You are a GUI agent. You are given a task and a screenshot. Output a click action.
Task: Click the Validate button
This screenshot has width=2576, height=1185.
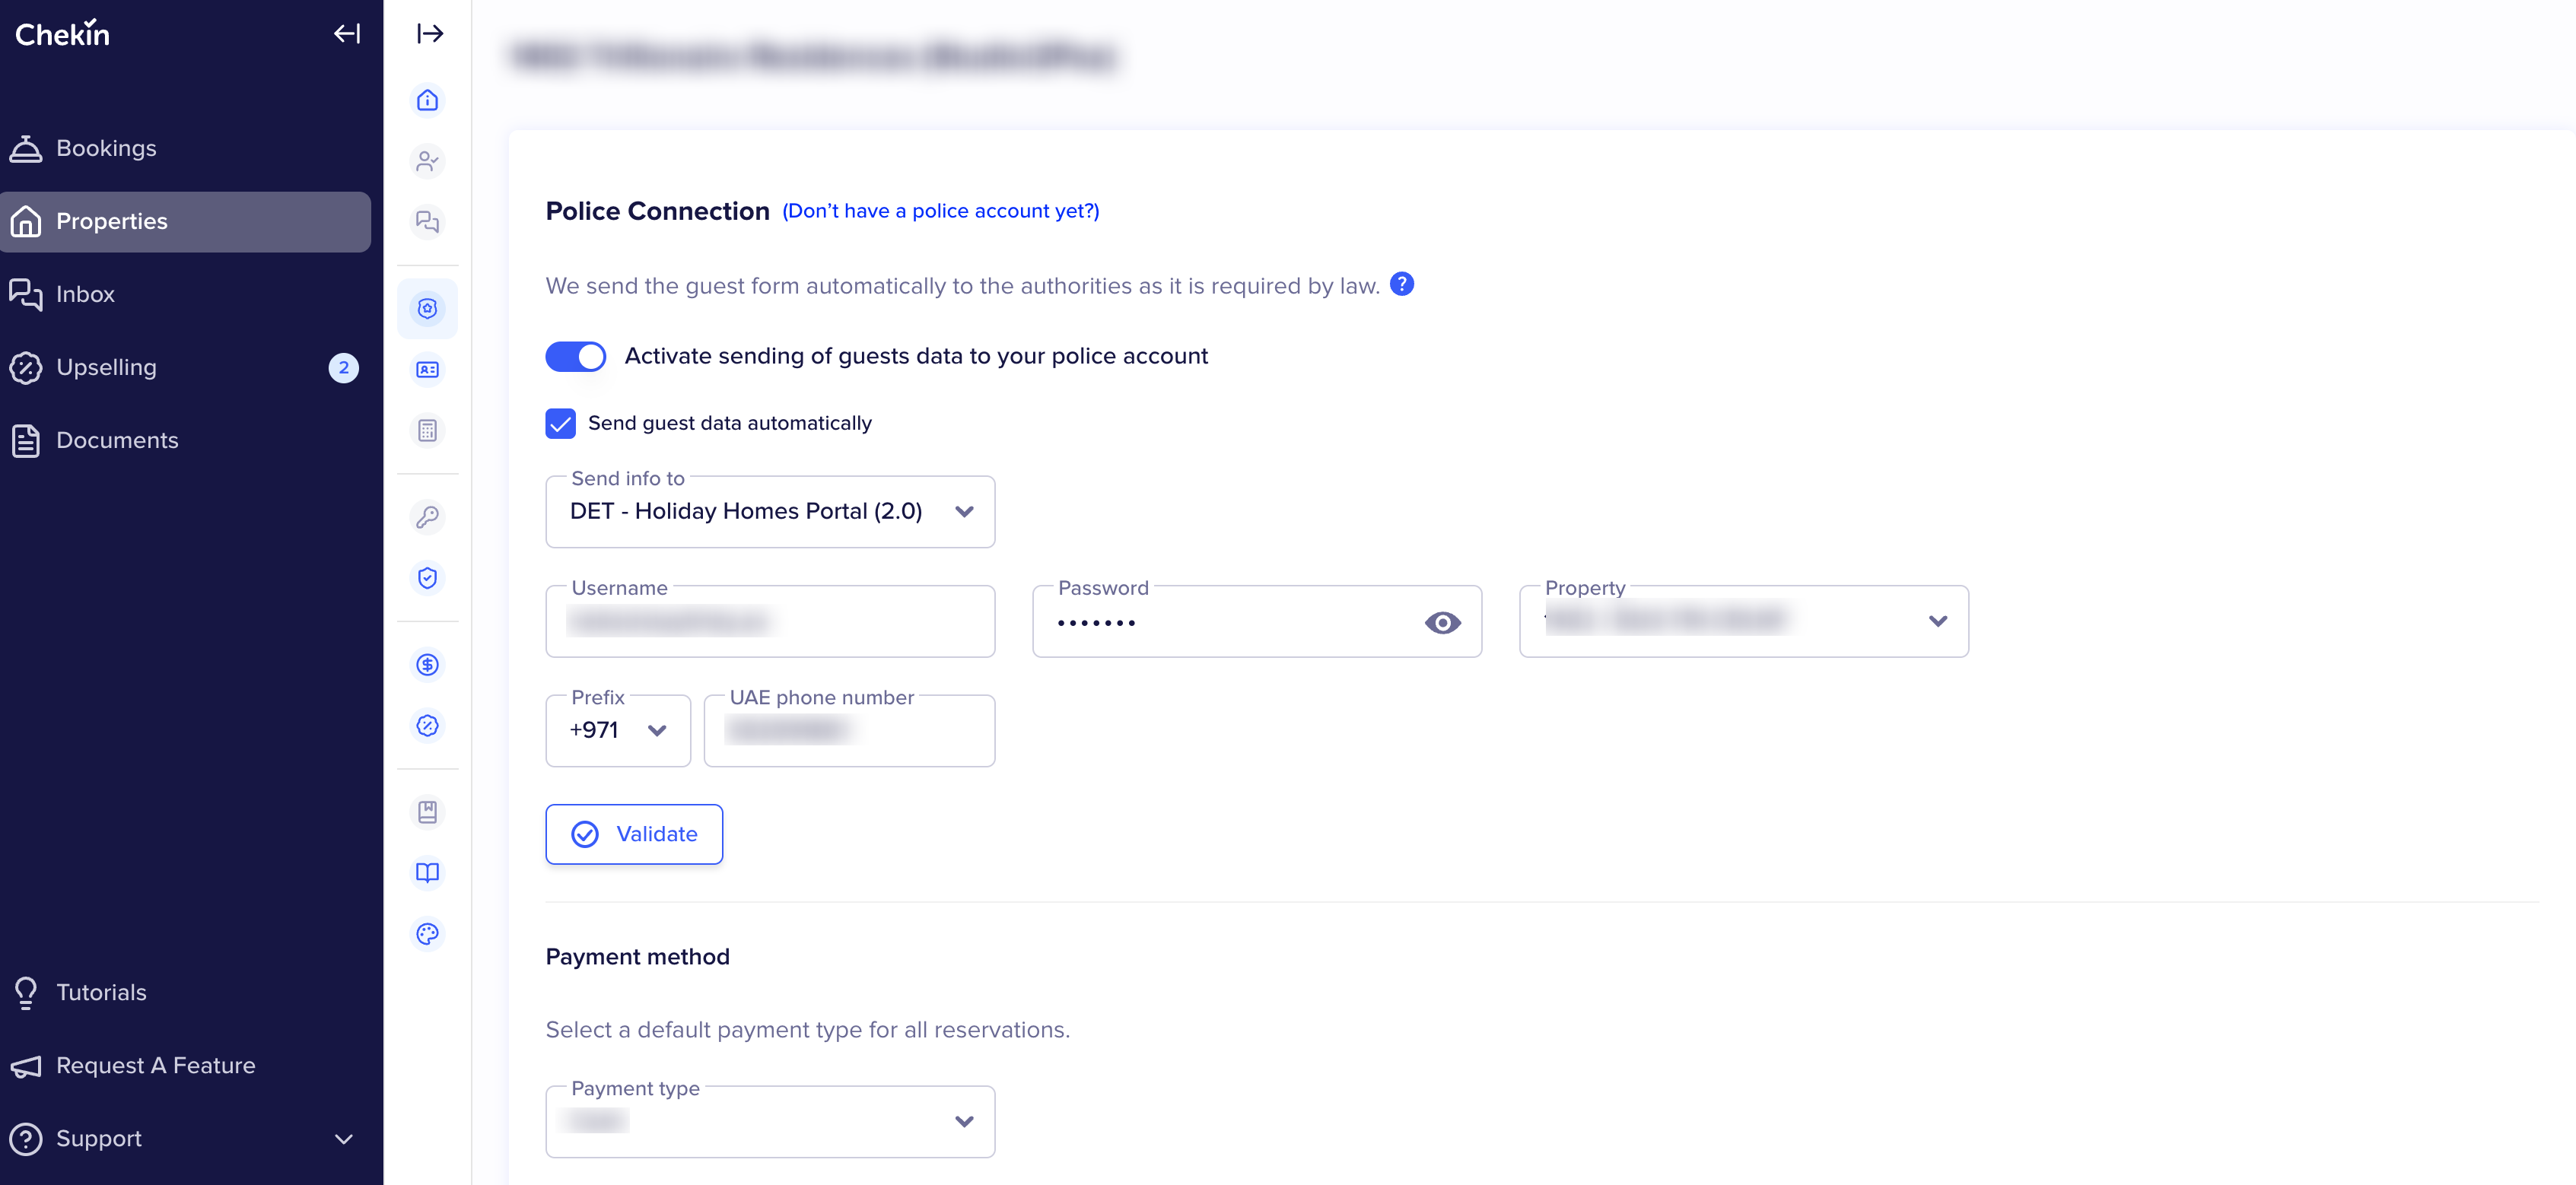634,834
